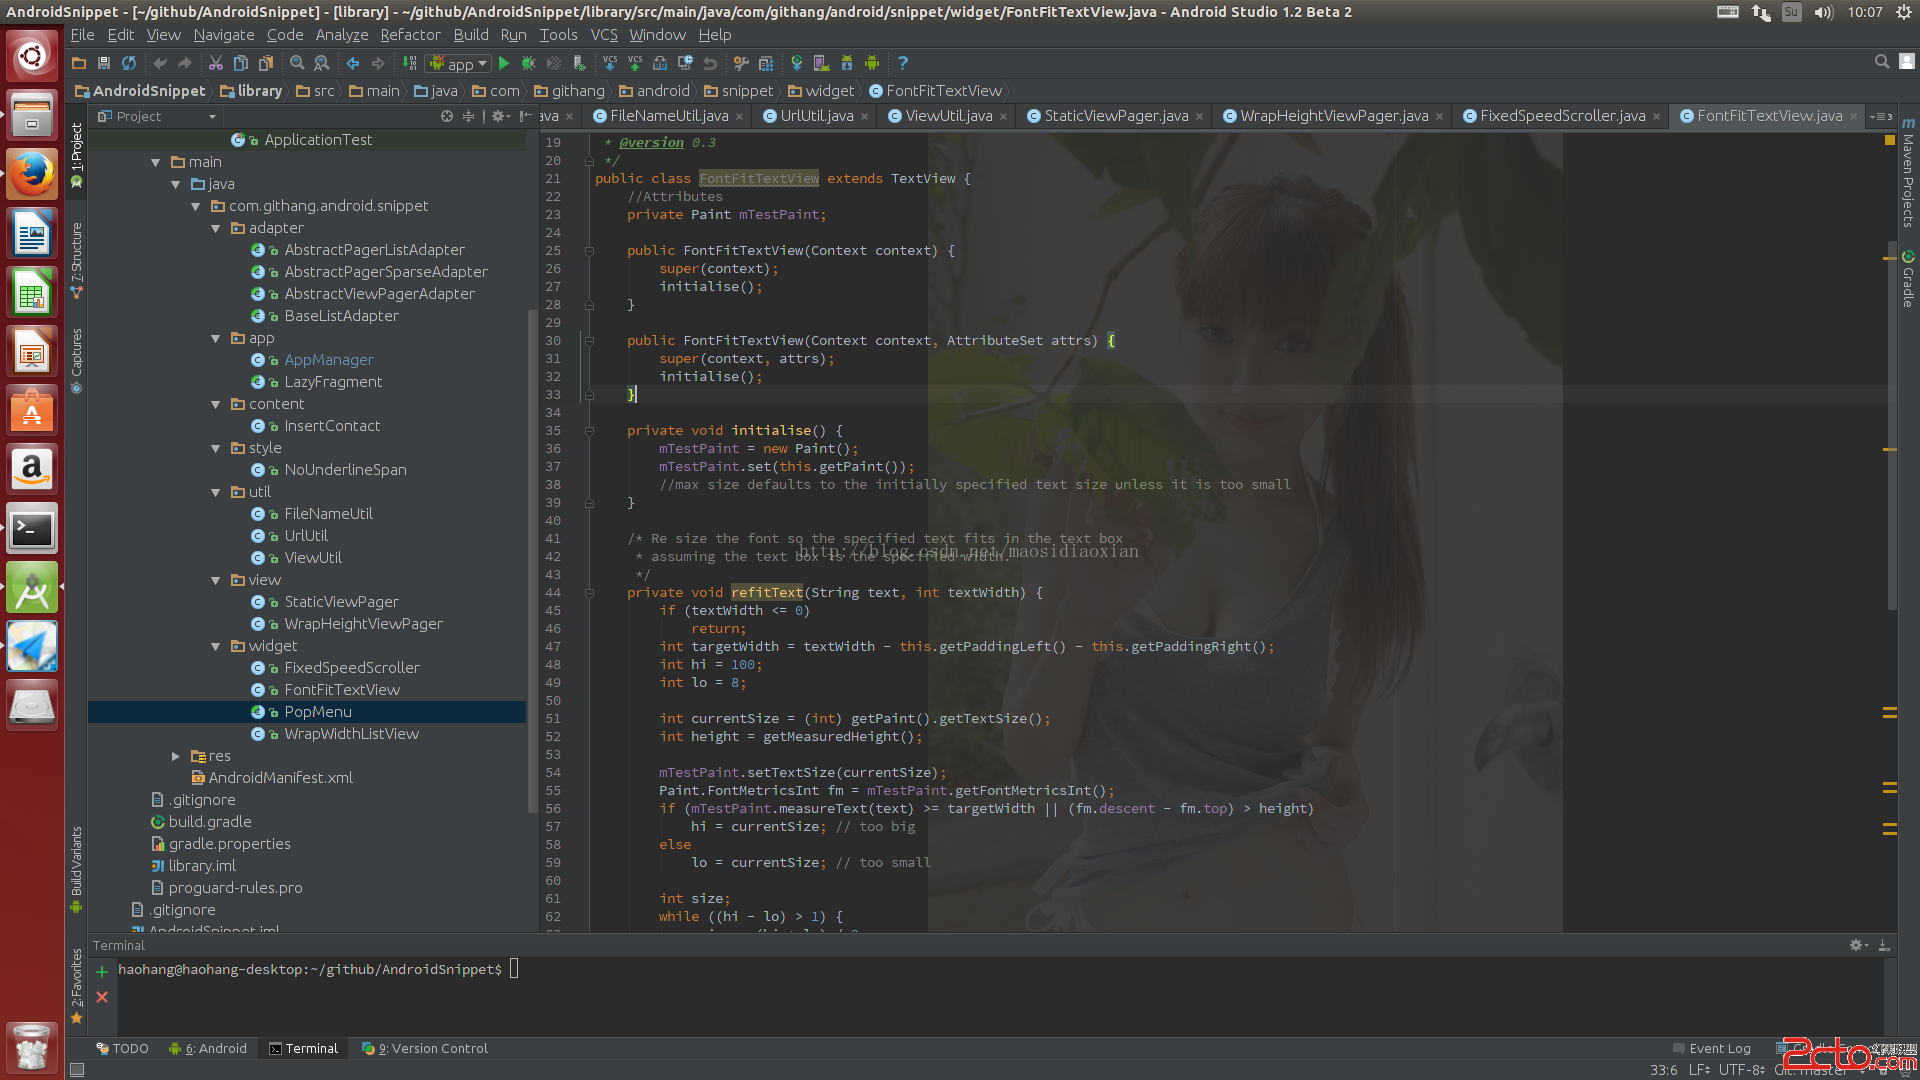
Task: Open Project Structure from the toolbar
Action: [x=765, y=63]
